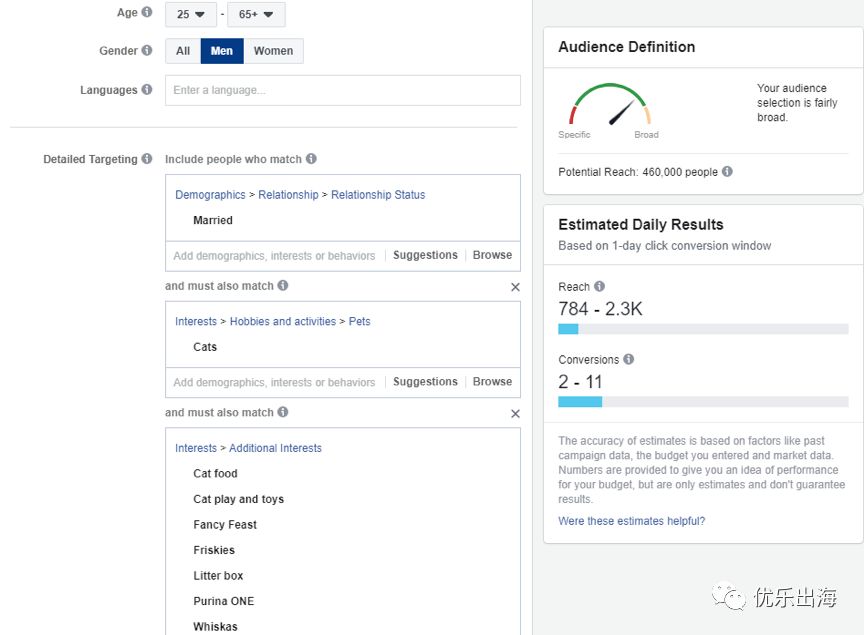Screen dimensions: 864x635
Task: Click the Detailed Targeting info icon
Action: (147, 159)
